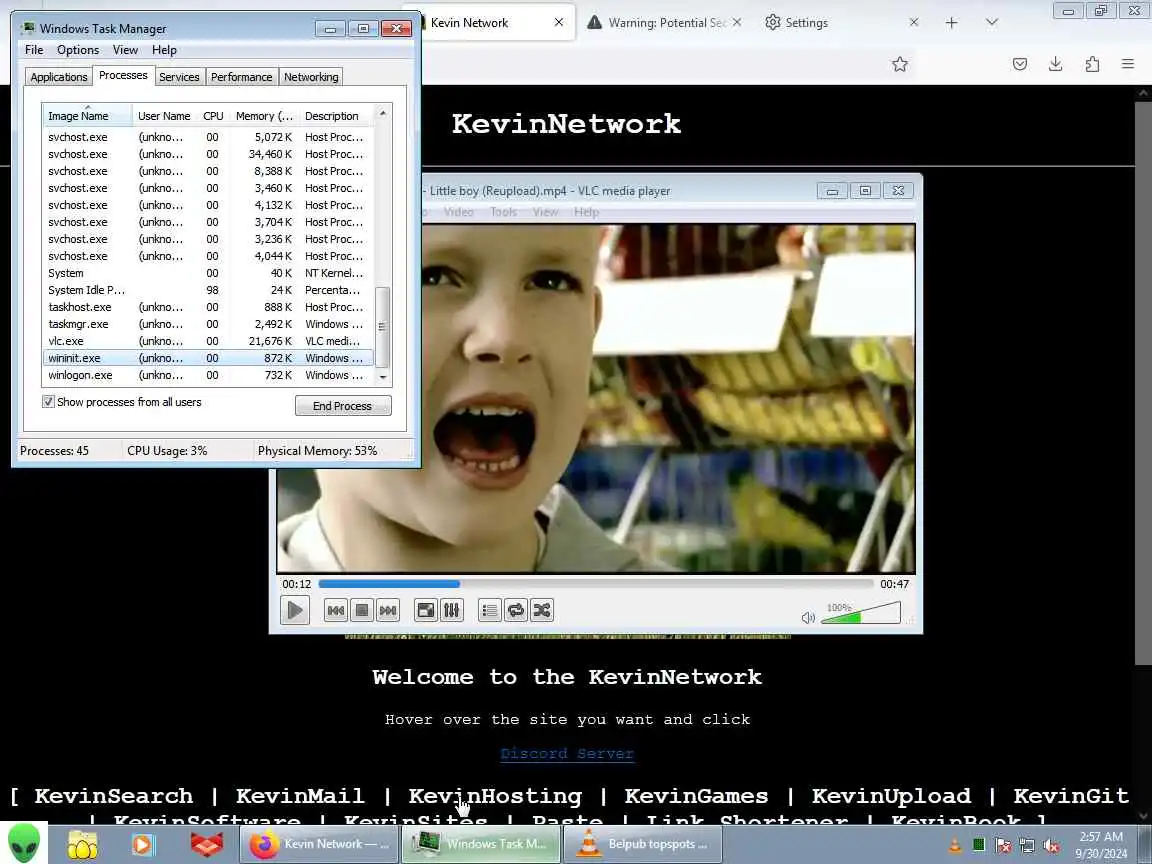The height and width of the screenshot is (864, 1152).
Task: Click VLC previous track button
Action: coord(336,611)
